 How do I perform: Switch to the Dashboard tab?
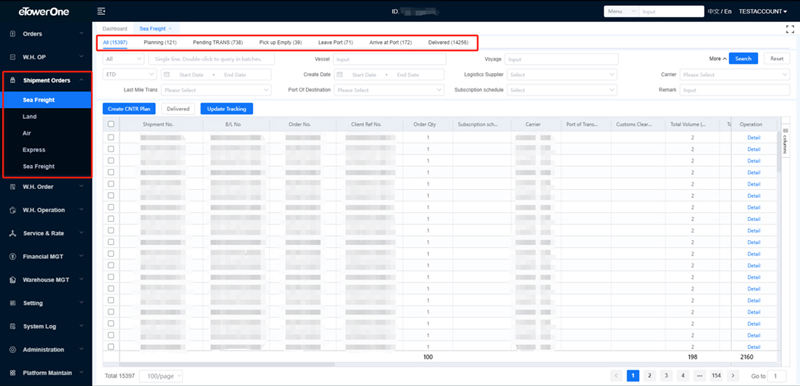115,29
